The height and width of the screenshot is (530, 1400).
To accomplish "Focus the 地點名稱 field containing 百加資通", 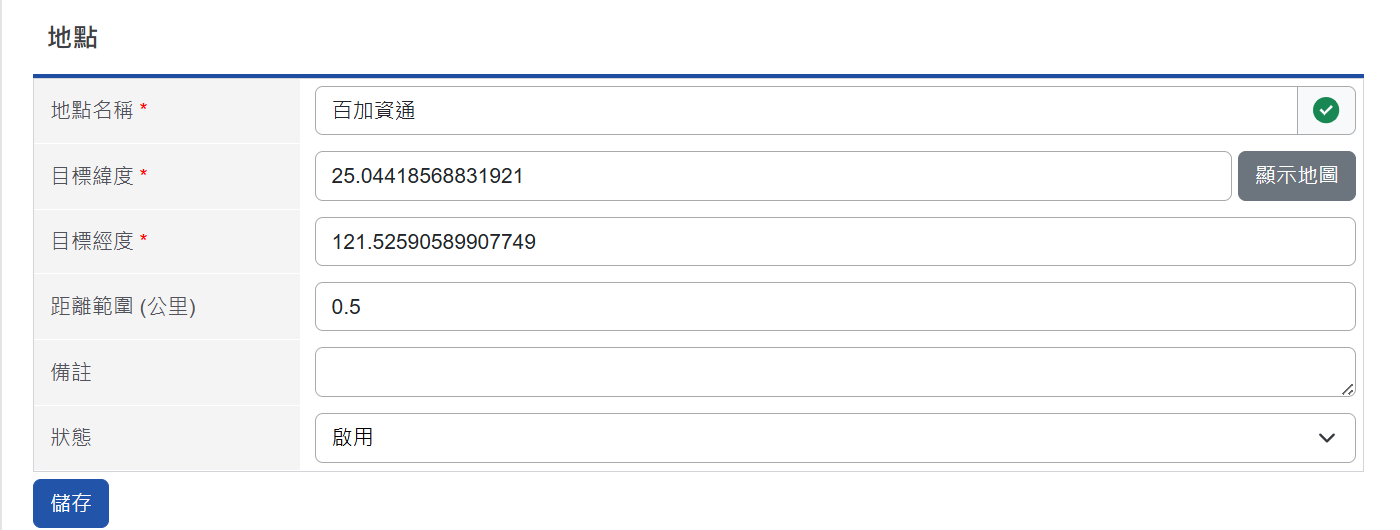I will tap(806, 110).
